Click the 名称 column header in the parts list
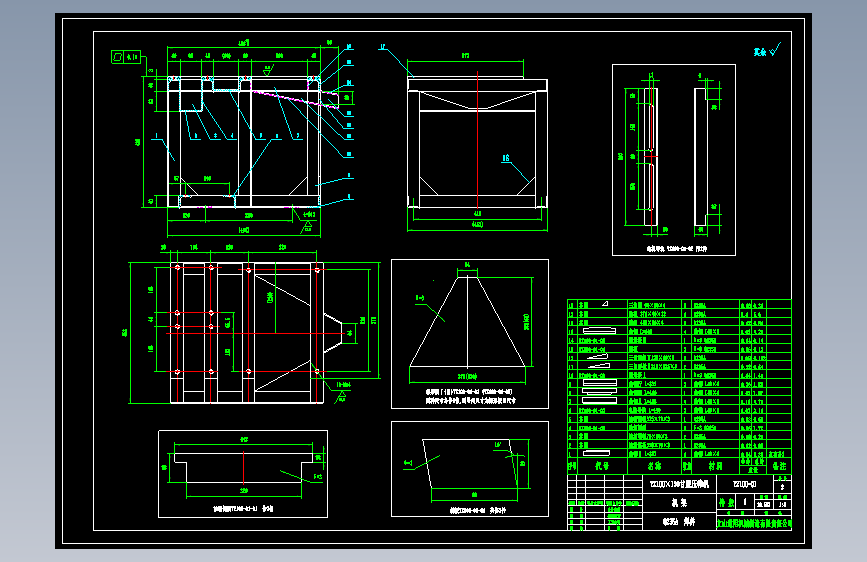 (x=655, y=466)
